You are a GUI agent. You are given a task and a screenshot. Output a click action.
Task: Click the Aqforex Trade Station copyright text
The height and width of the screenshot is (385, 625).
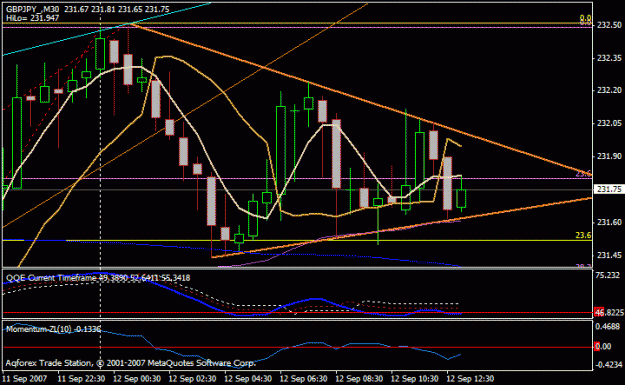tap(130, 363)
